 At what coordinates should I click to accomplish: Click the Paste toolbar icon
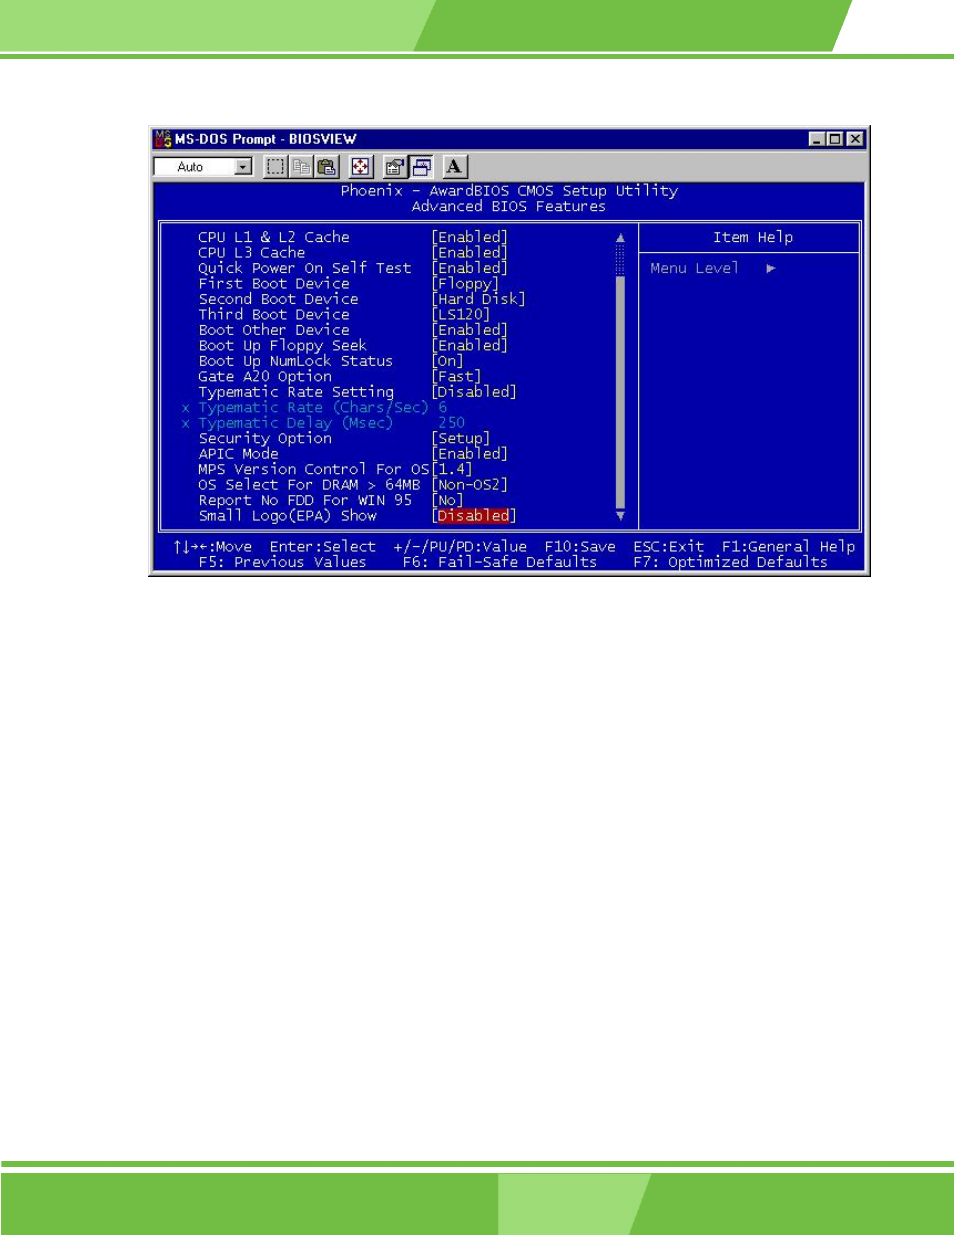point(327,167)
